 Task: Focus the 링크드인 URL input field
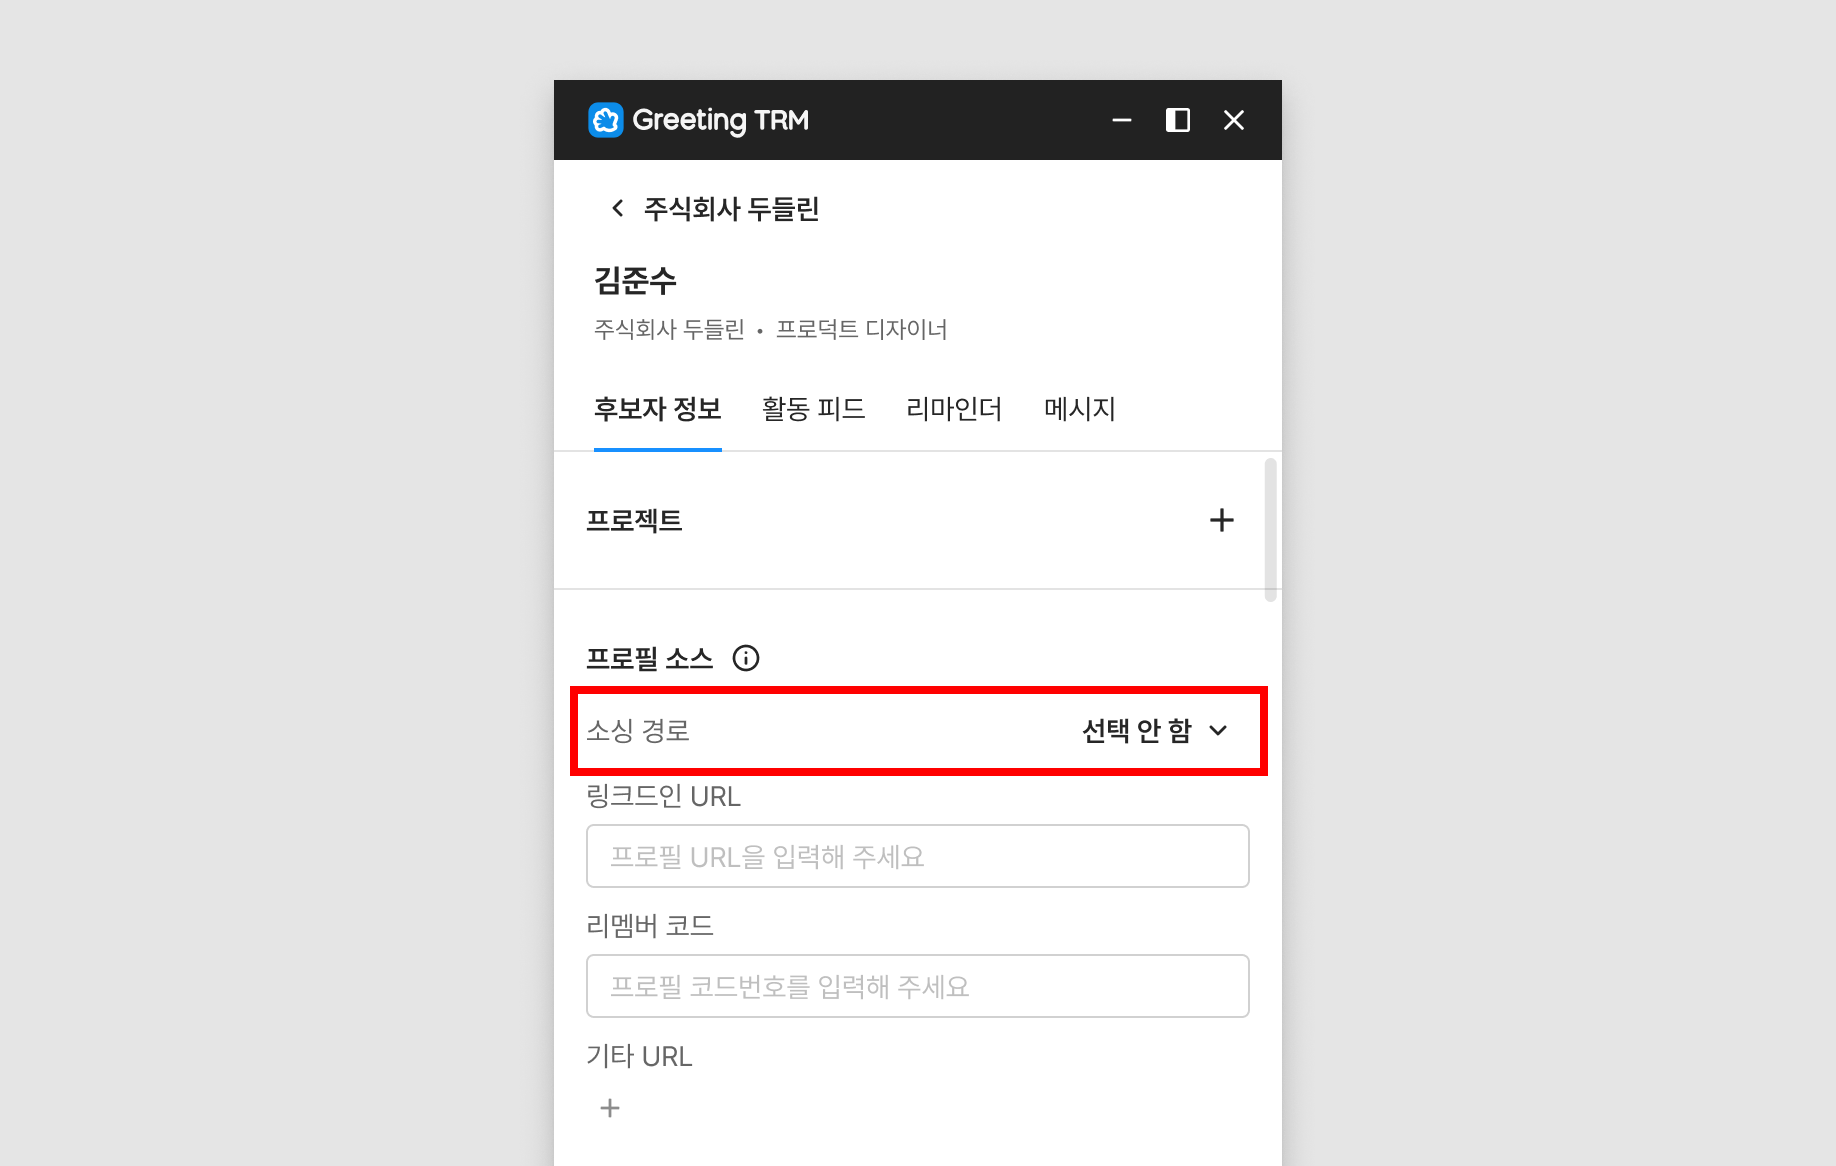click(918, 856)
